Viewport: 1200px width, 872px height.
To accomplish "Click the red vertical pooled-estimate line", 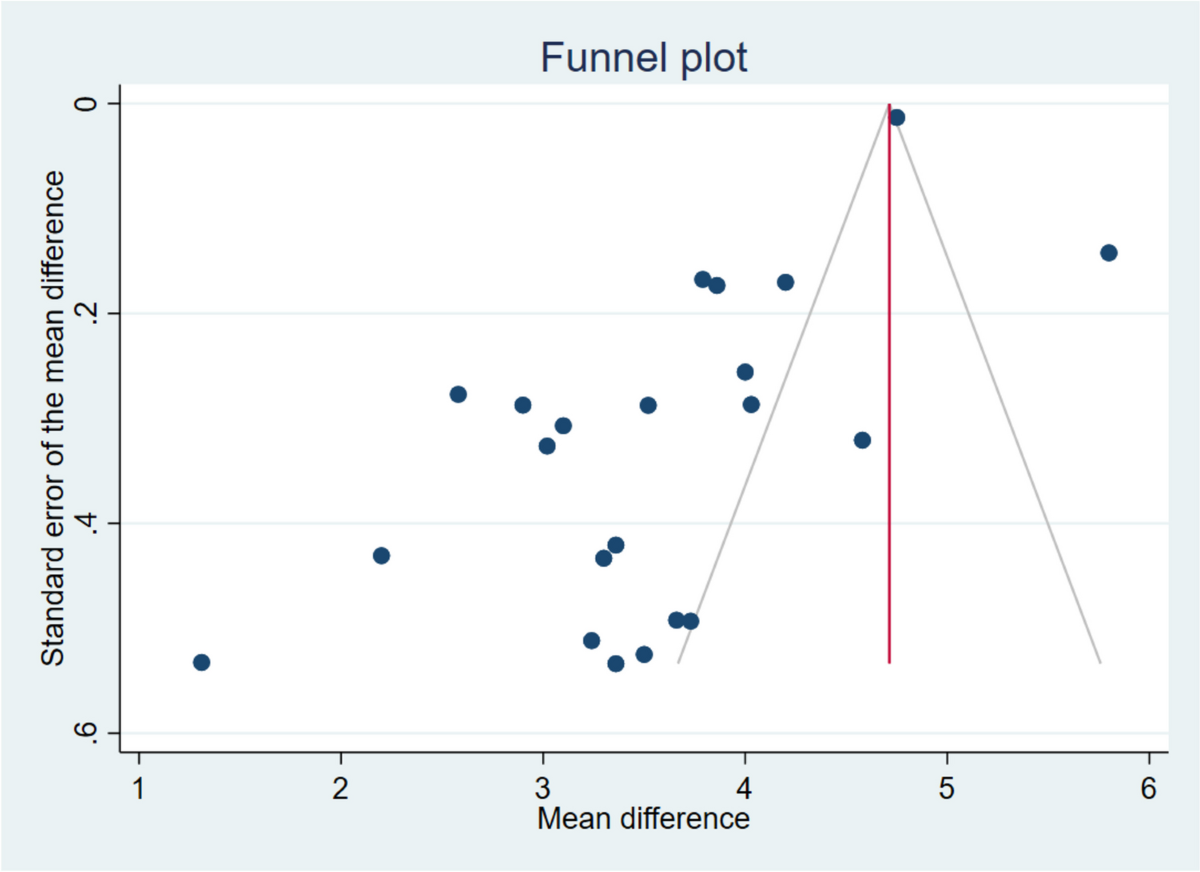I will 889,400.
